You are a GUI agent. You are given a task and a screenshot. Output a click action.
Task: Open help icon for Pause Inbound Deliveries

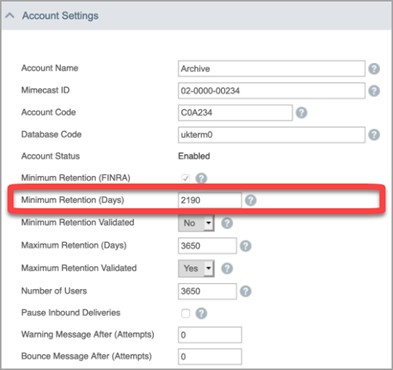pyautogui.click(x=201, y=313)
